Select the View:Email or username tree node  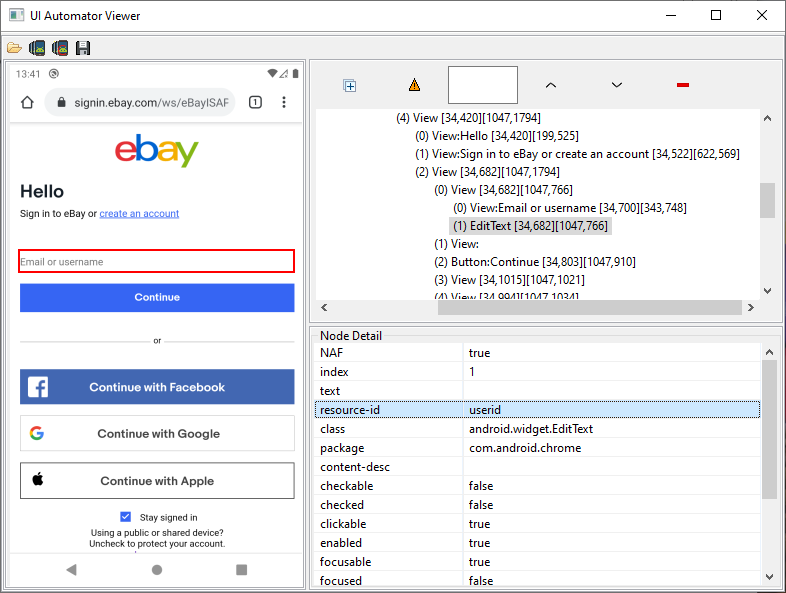click(569, 208)
